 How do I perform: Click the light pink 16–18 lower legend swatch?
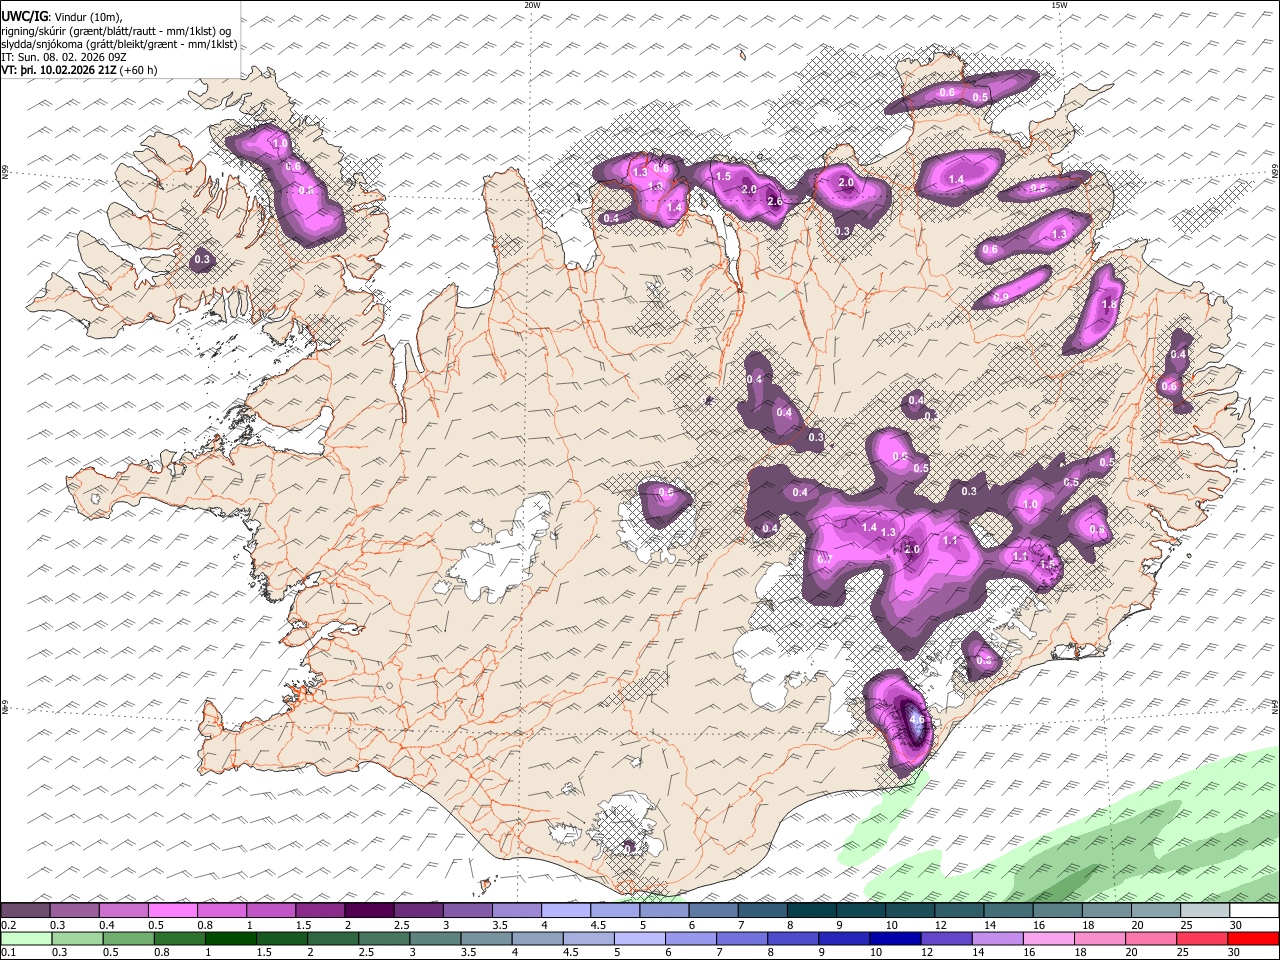(x=1047, y=939)
